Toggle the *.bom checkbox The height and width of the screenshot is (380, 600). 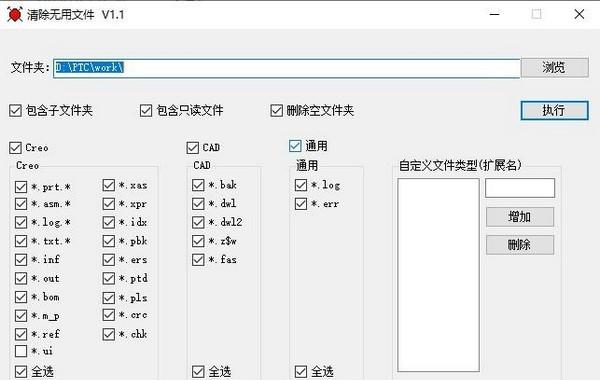[21, 297]
